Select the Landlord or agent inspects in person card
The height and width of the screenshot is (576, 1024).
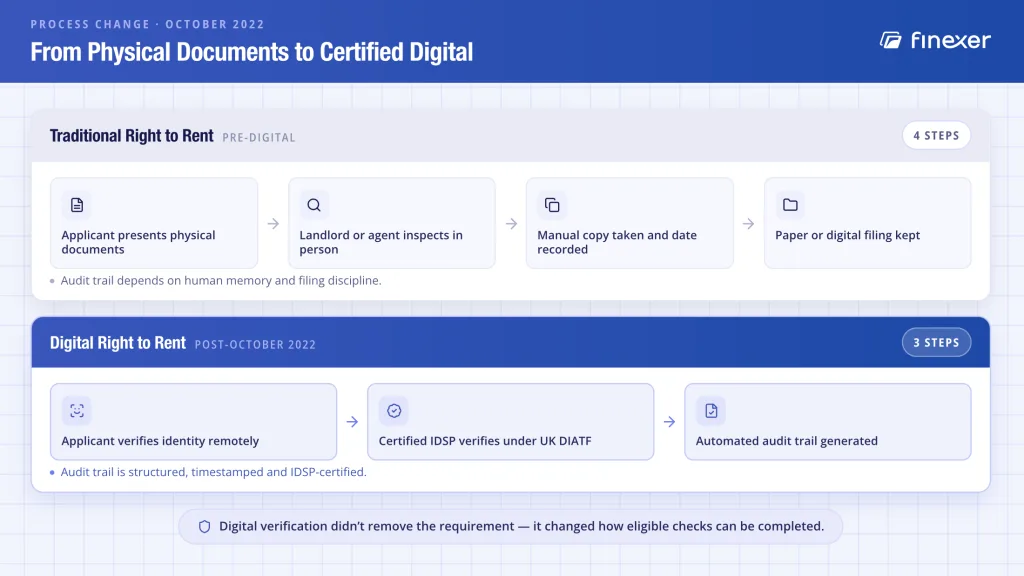(392, 223)
